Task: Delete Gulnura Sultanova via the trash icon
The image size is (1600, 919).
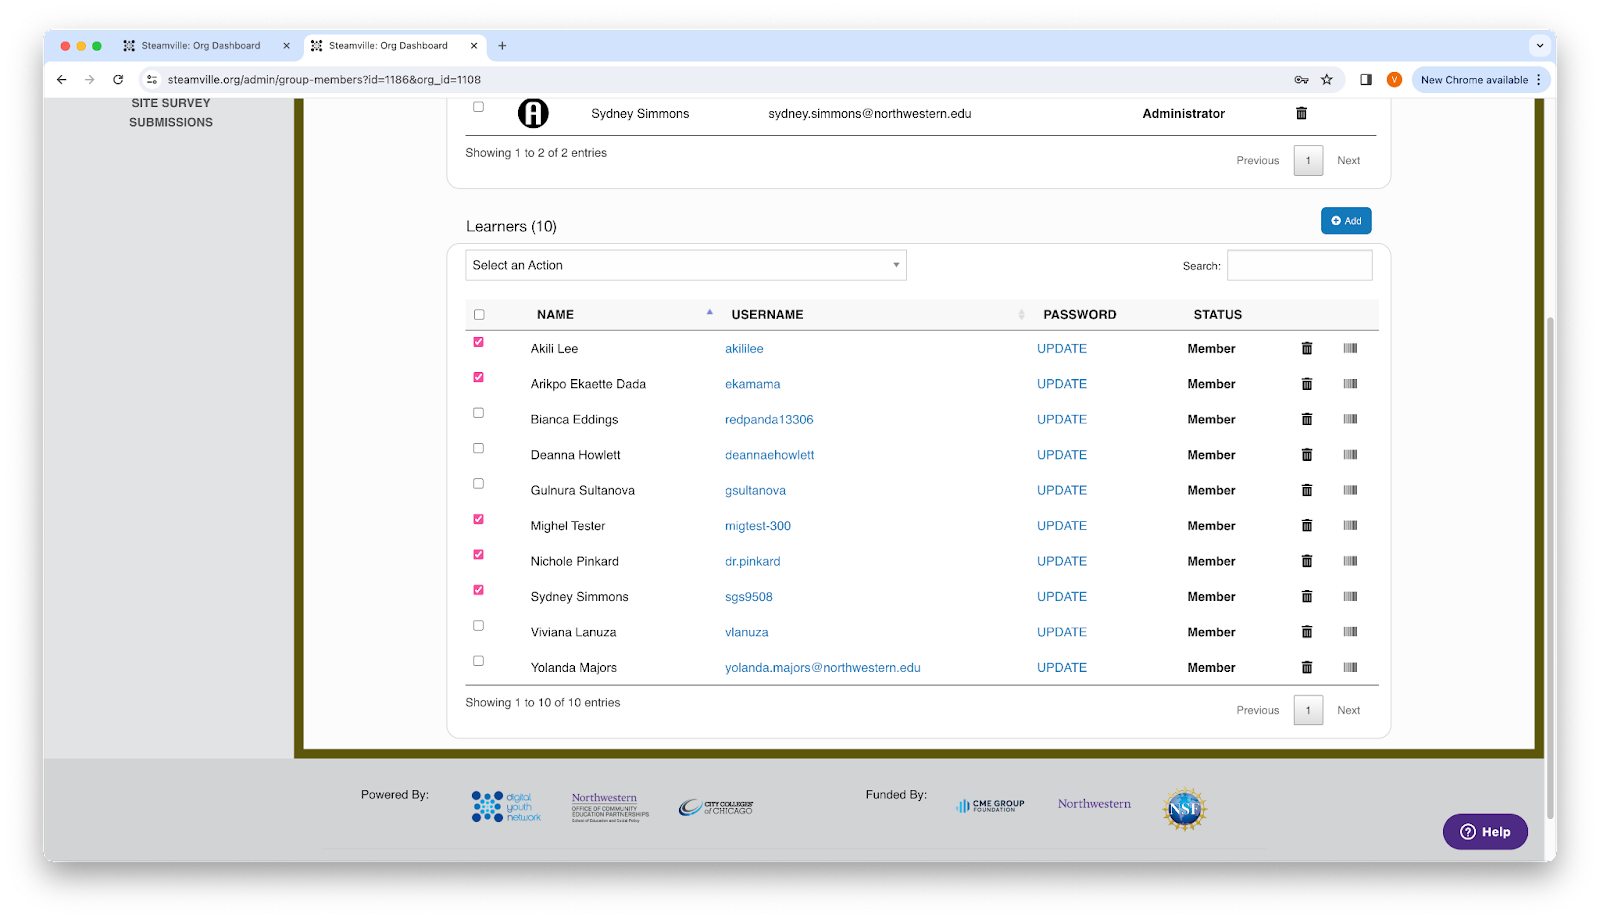Action: (x=1306, y=490)
